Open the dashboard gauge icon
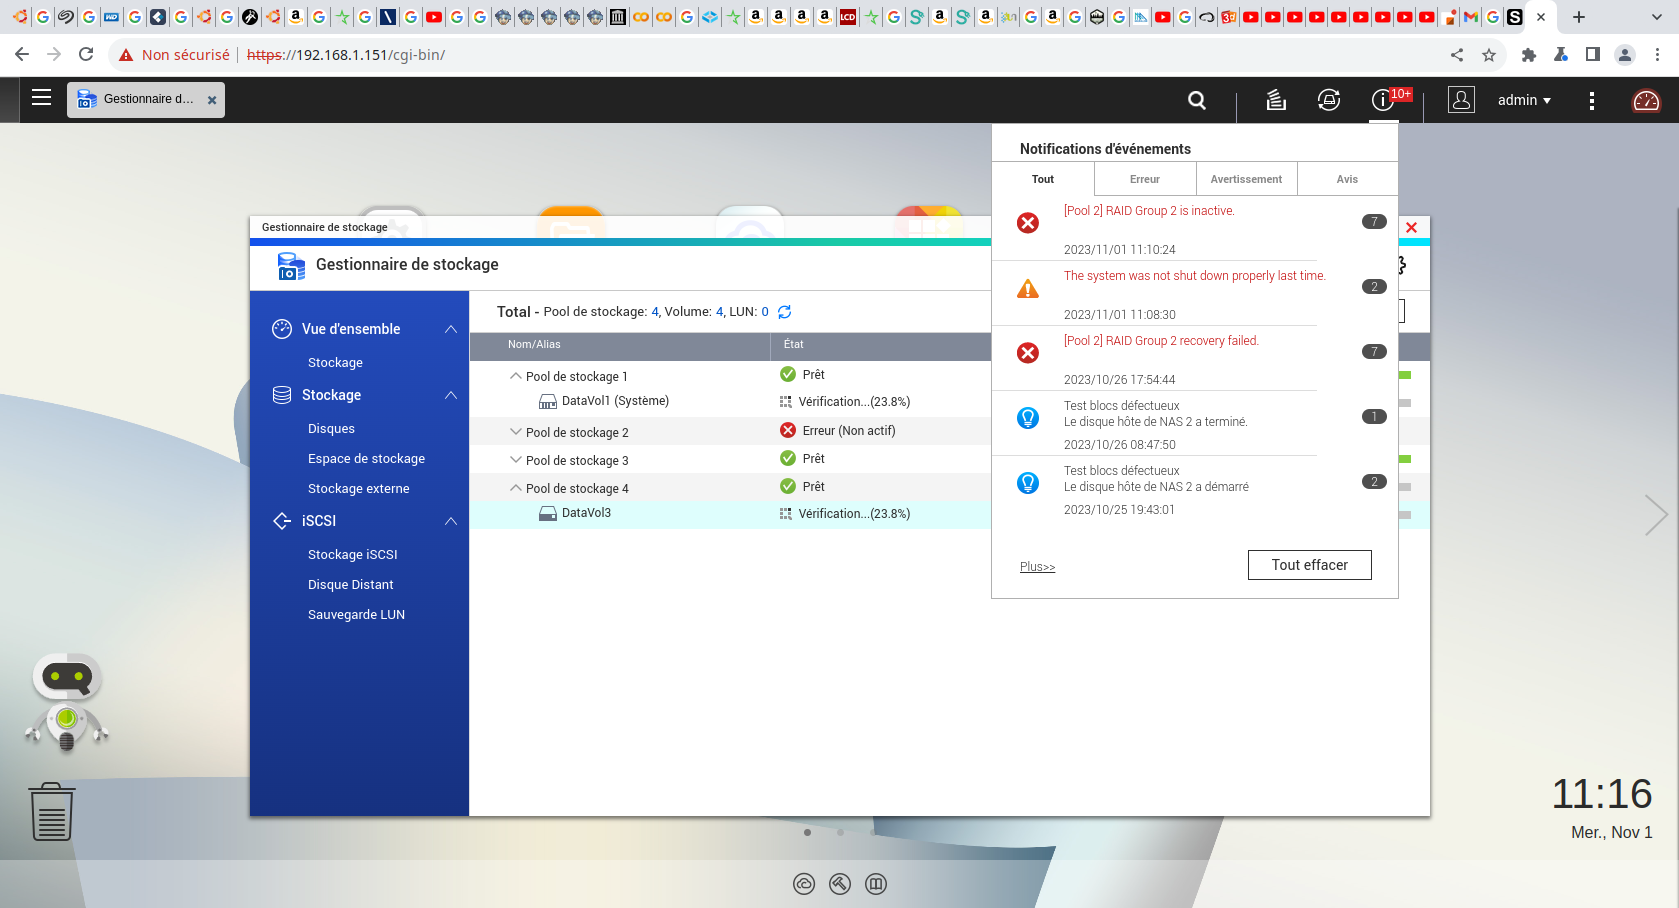1679x908 pixels. click(1645, 100)
